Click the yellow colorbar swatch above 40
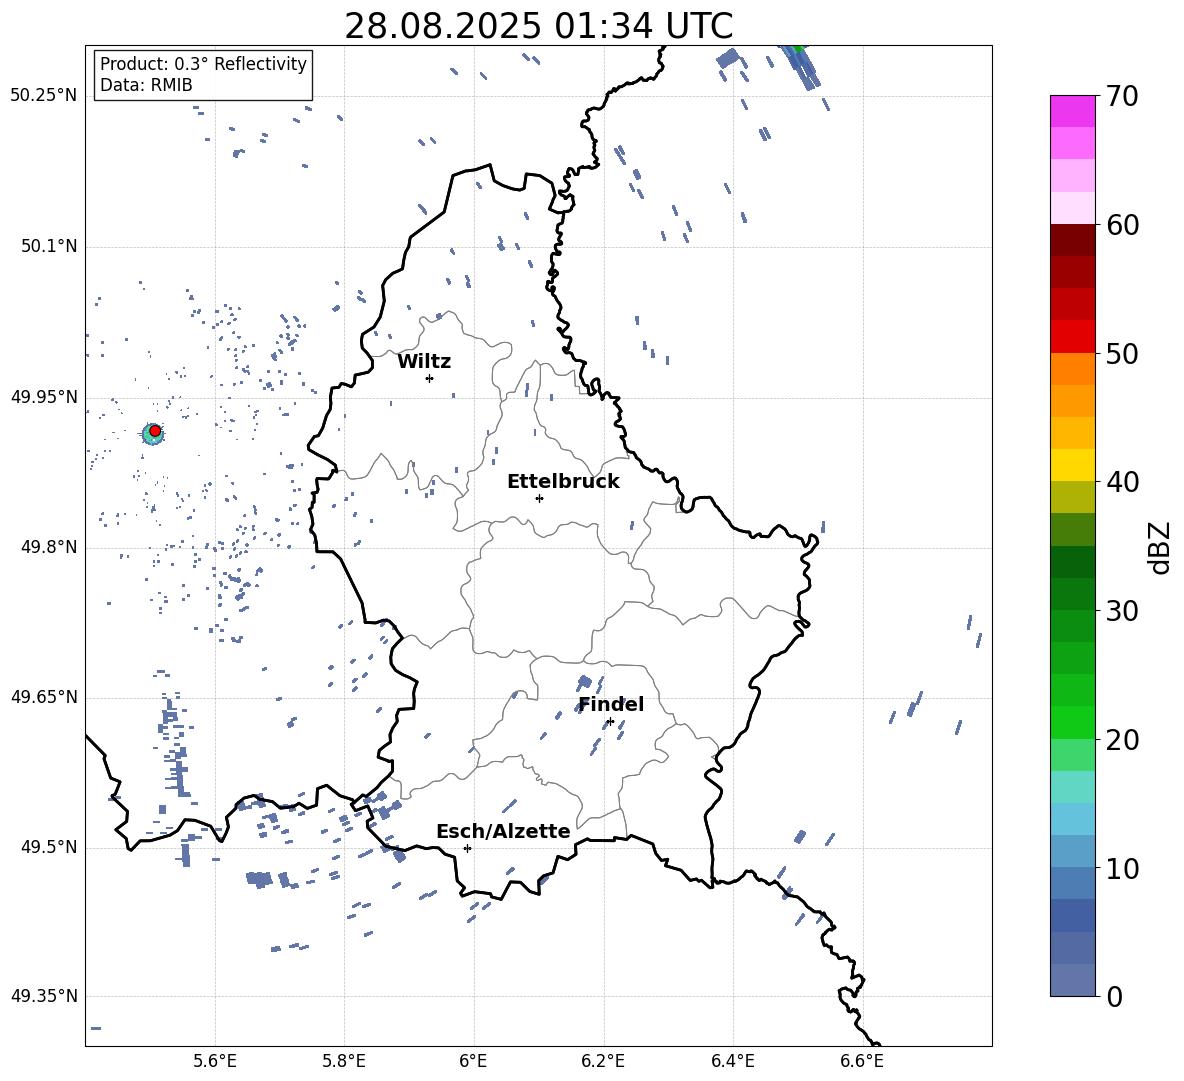The width and height of the screenshot is (1184, 1081). pos(1073,465)
